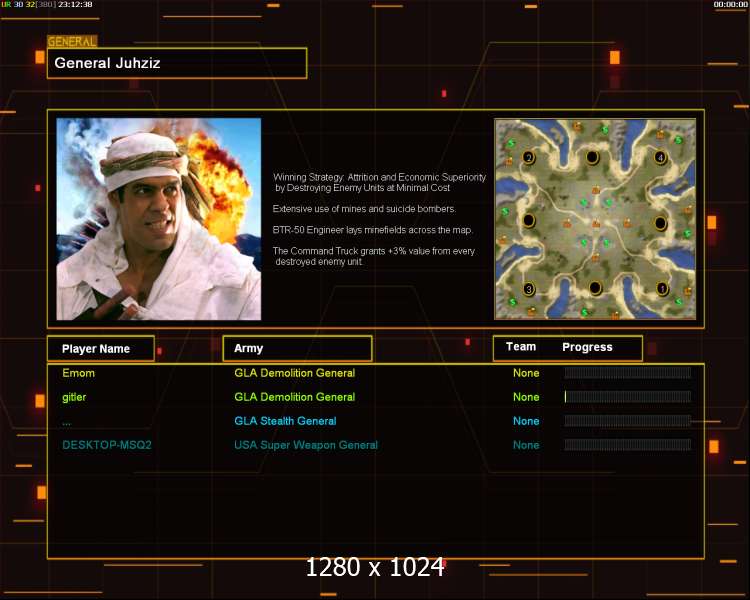Select player Emom in the list
750x600 pixels.
tap(78, 373)
